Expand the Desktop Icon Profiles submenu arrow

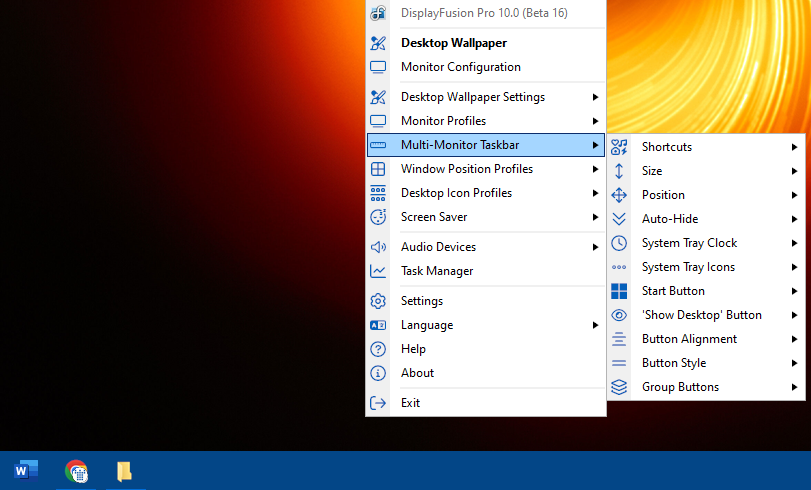(x=595, y=193)
